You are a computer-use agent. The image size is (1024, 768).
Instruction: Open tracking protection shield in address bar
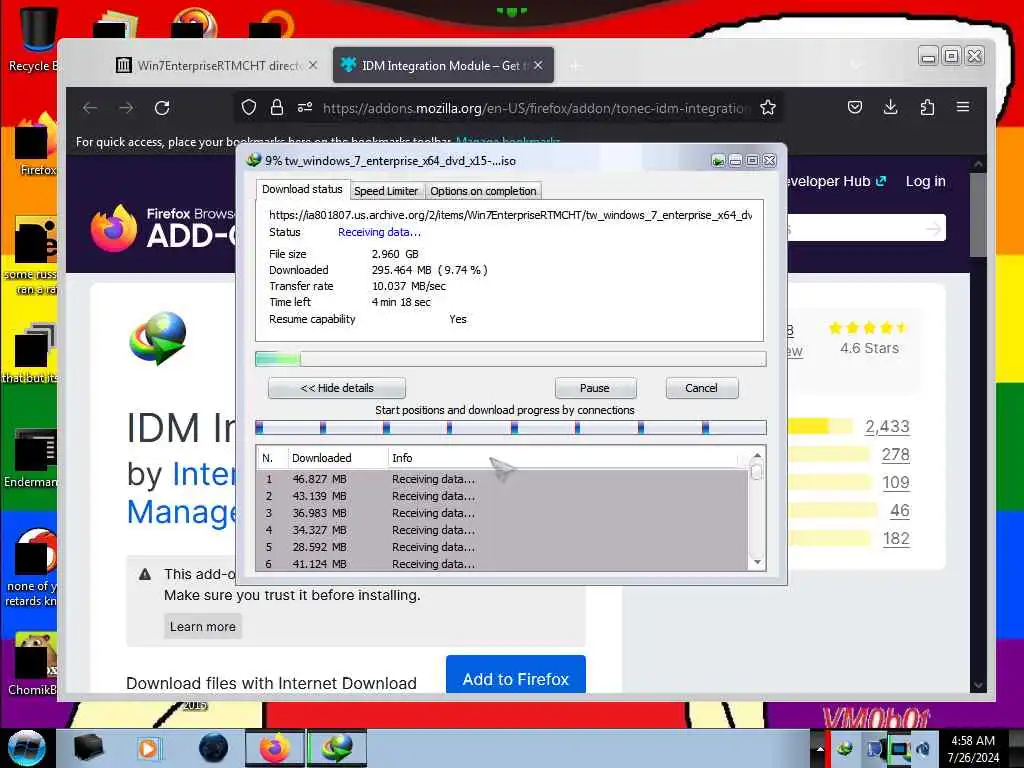[249, 107]
